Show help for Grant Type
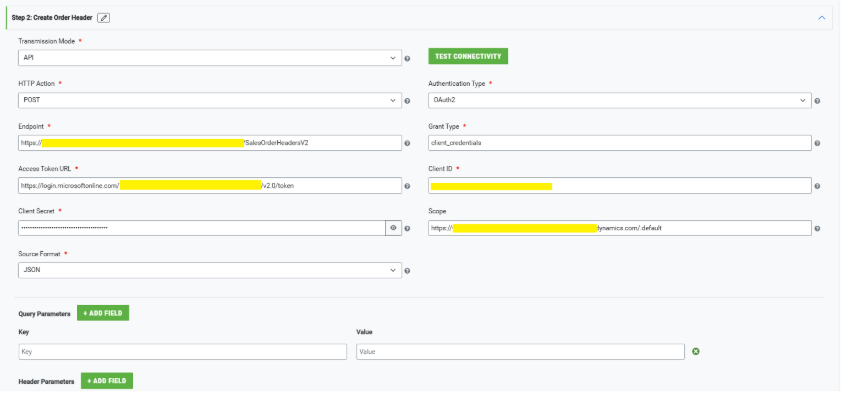This screenshot has width=843, height=394. [817, 144]
